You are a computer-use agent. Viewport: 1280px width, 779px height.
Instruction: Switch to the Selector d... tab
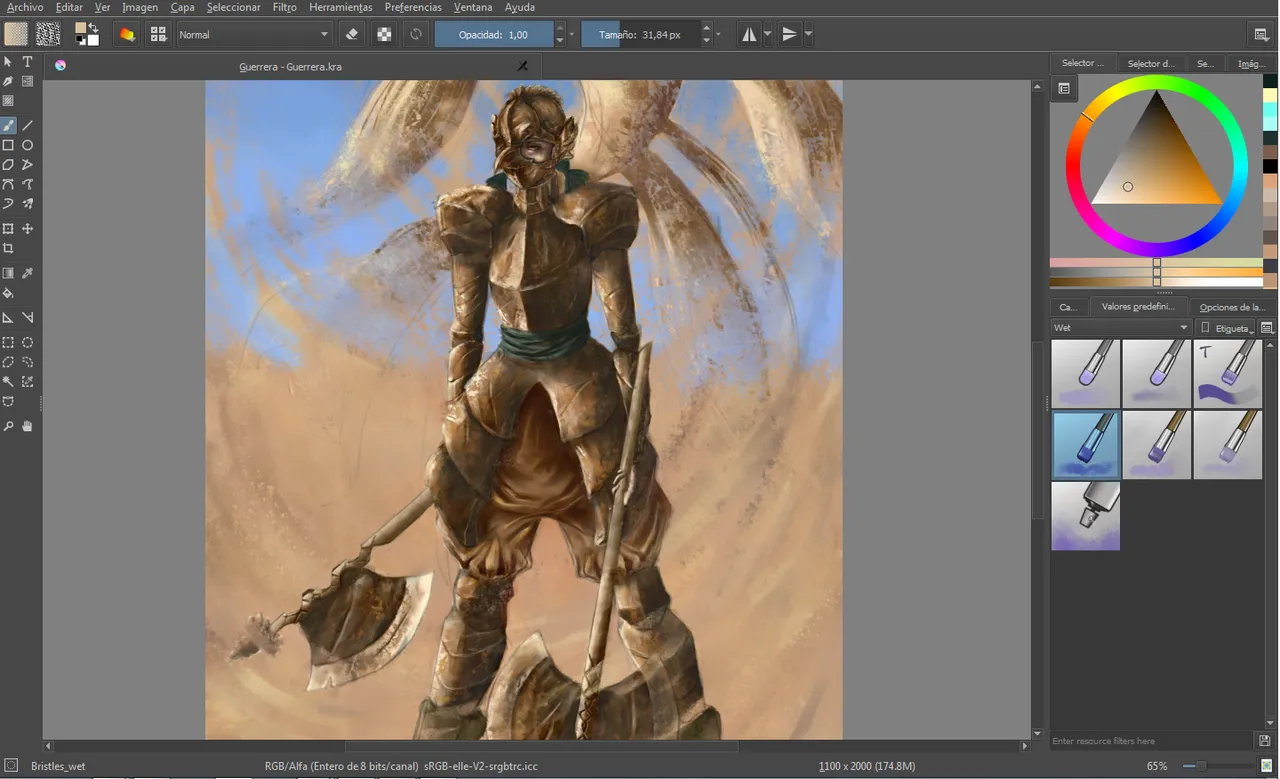coord(1150,63)
